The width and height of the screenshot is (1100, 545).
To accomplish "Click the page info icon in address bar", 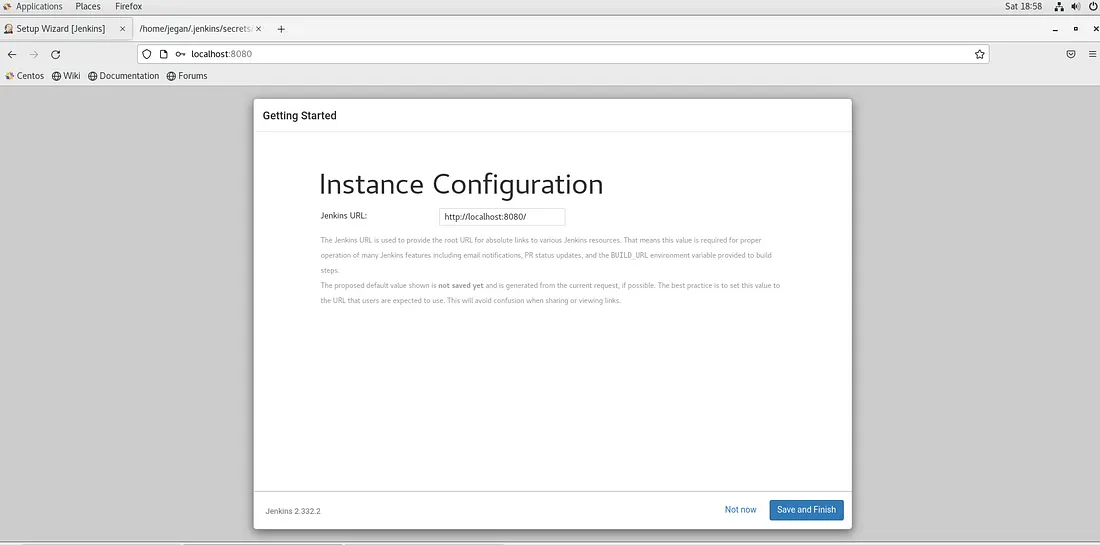I will pyautogui.click(x=163, y=54).
